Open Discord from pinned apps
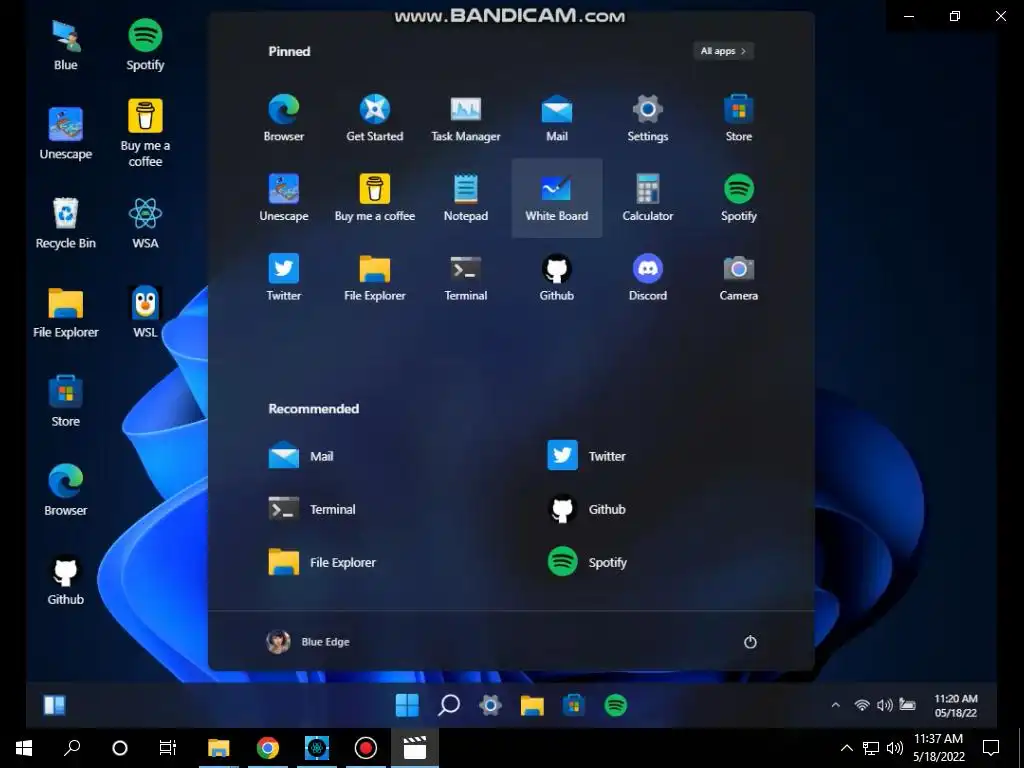 [x=647, y=278]
